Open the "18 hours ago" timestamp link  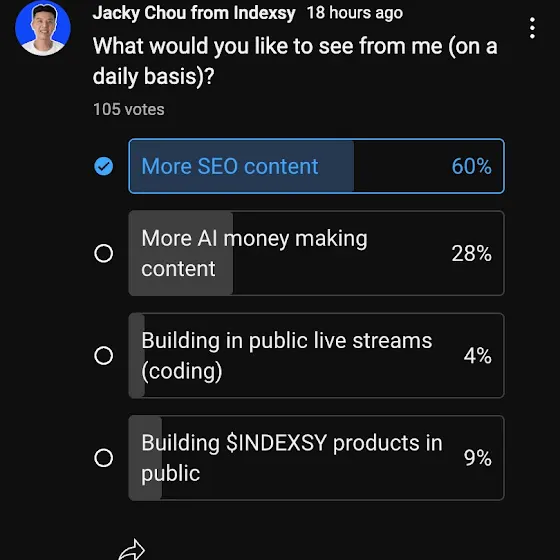pos(355,13)
